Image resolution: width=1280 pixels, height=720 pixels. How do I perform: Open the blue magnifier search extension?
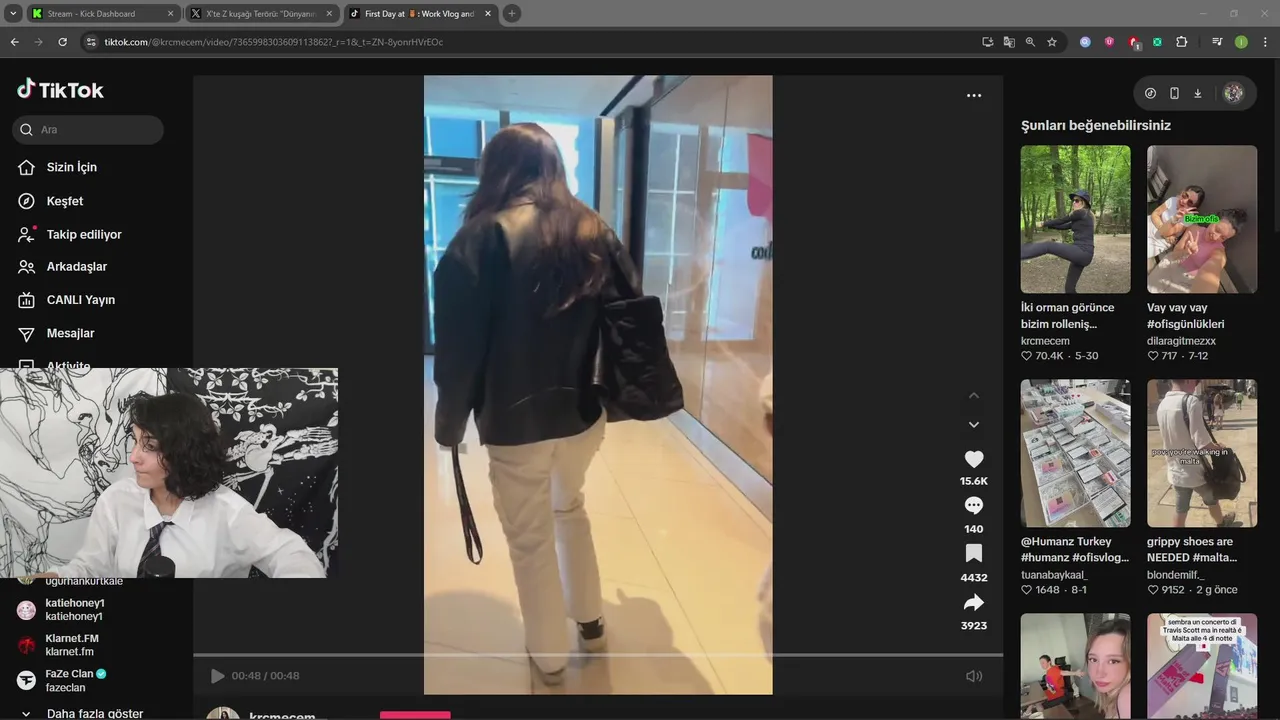tap(1085, 42)
